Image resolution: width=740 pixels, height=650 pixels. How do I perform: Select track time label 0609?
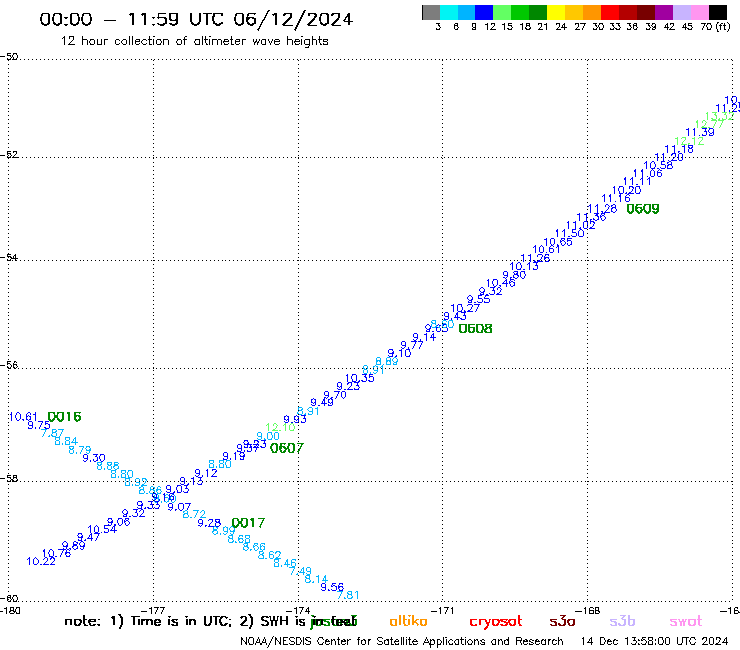click(x=643, y=209)
